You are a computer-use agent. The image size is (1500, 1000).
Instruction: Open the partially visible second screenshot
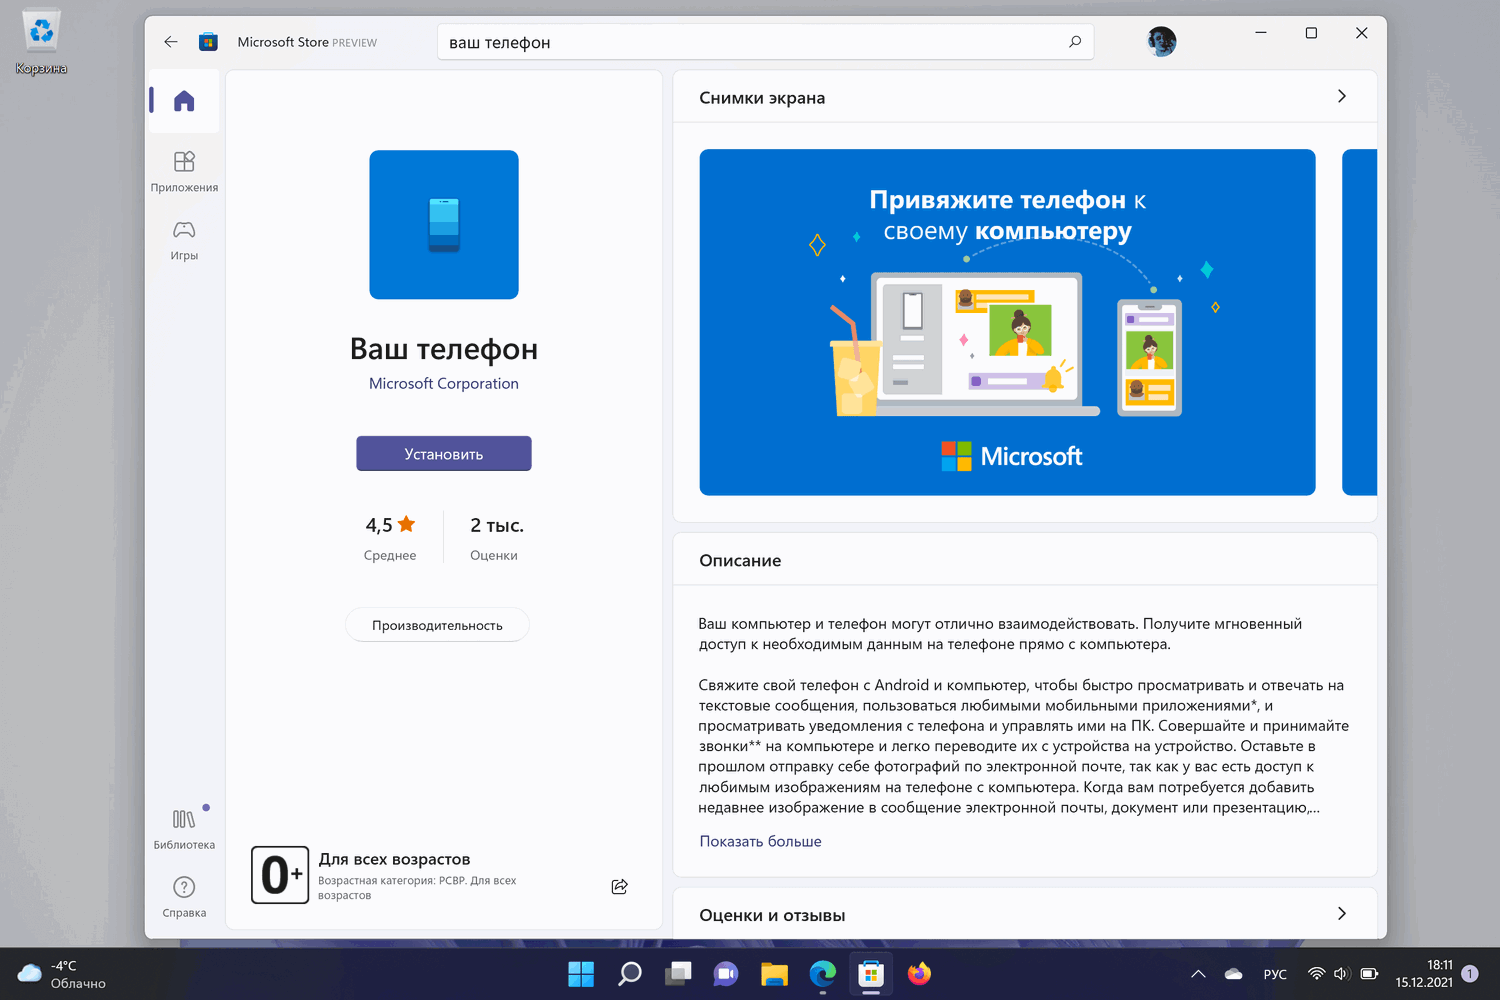1359,322
